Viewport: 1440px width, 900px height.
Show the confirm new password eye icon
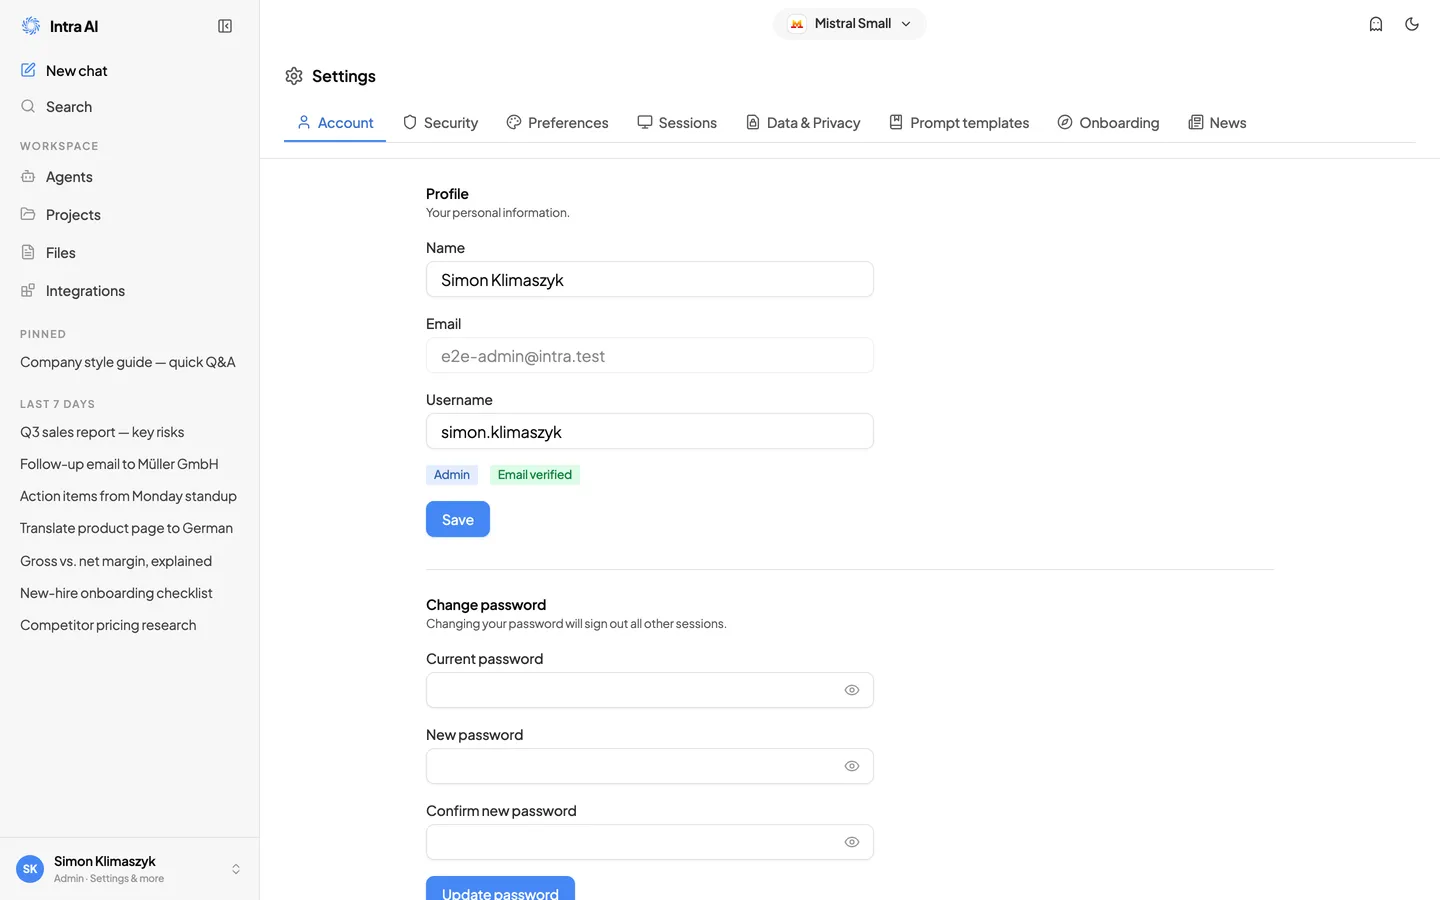tap(852, 842)
